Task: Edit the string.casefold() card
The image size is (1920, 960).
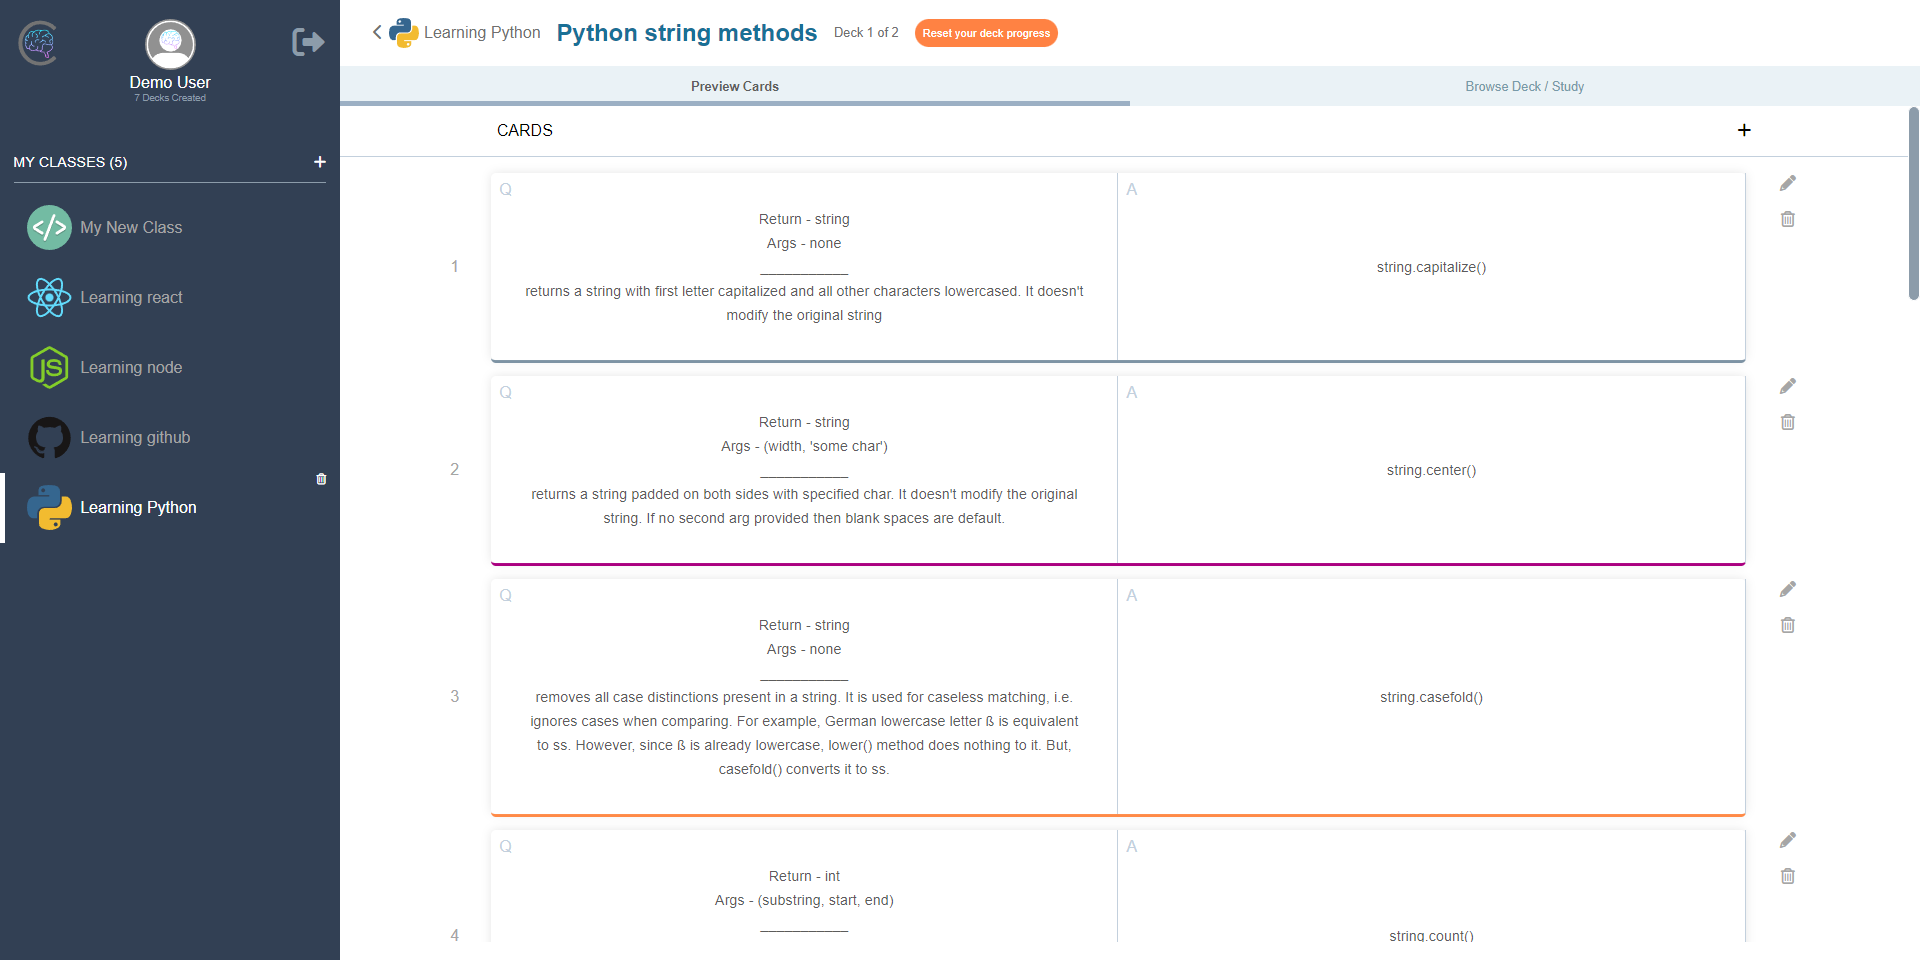Action: pos(1789,589)
